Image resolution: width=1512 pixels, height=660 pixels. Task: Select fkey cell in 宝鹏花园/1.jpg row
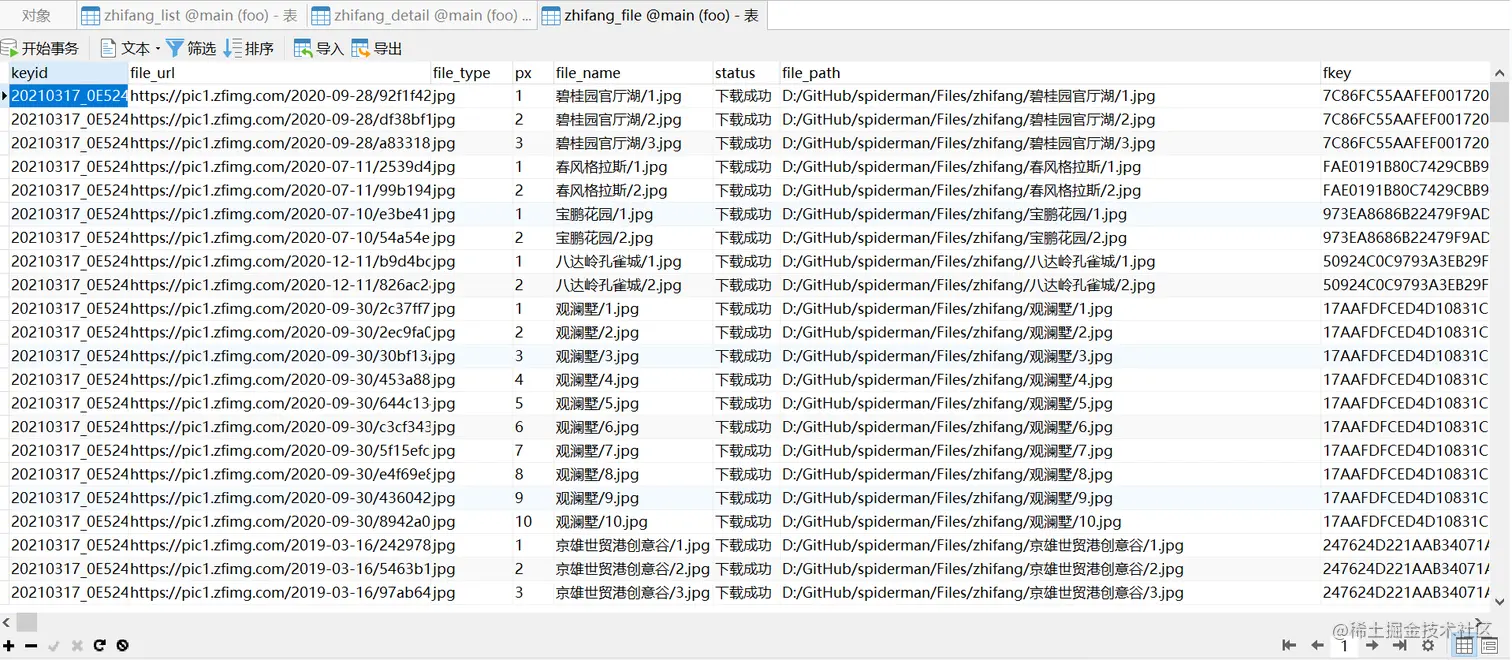(1405, 214)
